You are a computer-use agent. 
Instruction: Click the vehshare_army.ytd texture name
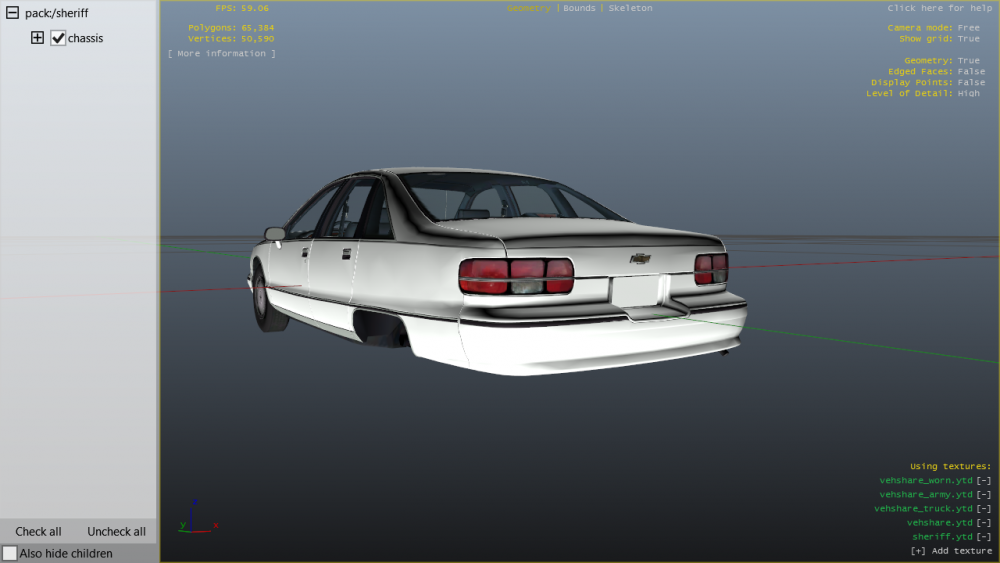tap(926, 495)
